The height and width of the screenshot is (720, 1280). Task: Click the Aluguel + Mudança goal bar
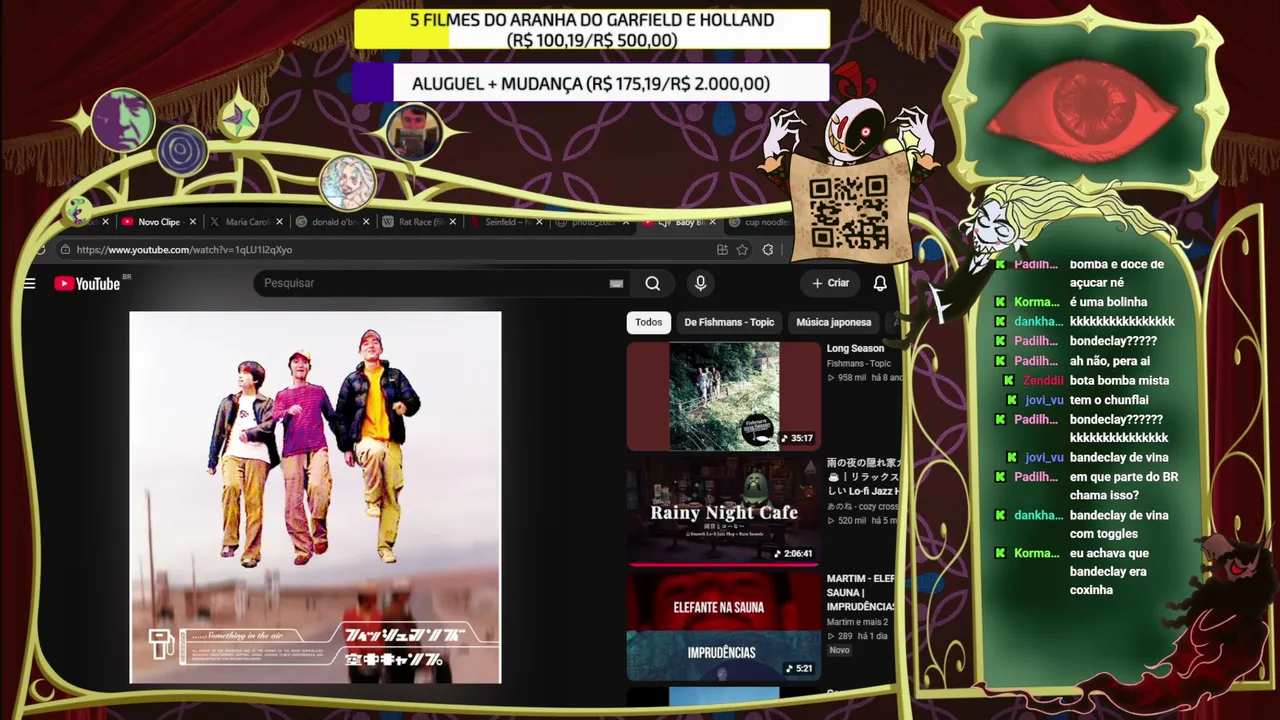(591, 83)
